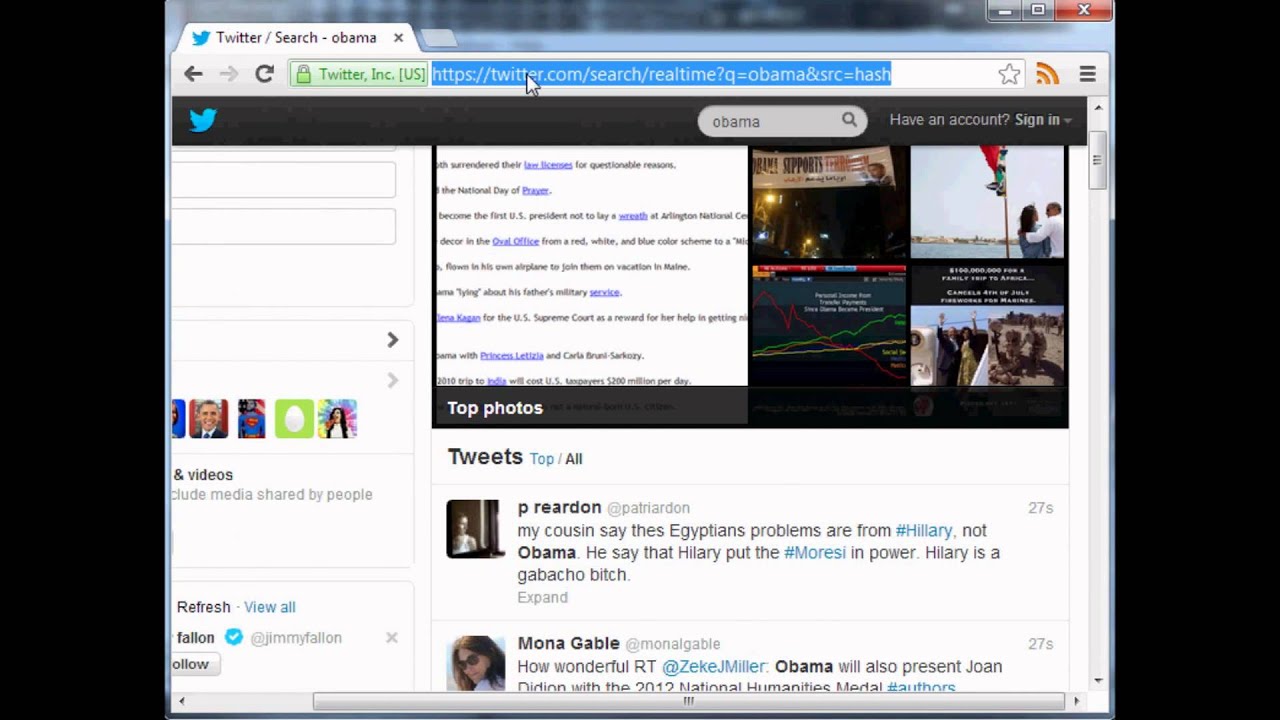The width and height of the screenshot is (1280, 720).
Task: Open the Chrome menu hamburger icon
Action: [x=1087, y=74]
